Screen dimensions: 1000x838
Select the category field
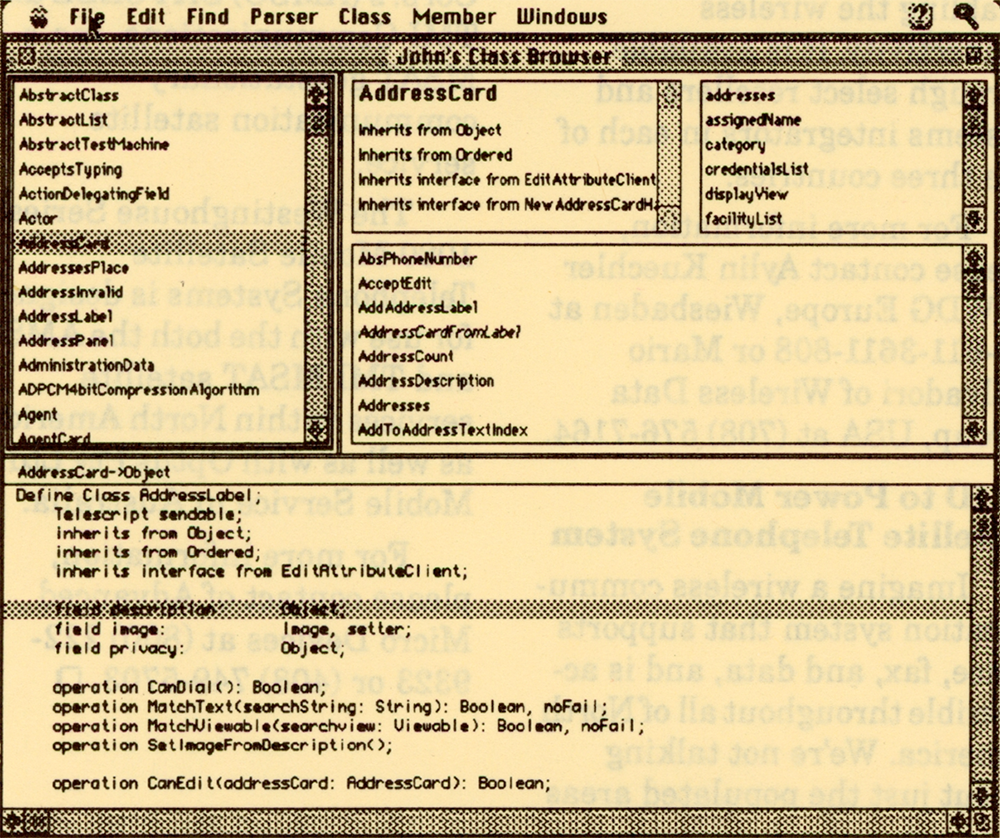click(x=735, y=145)
